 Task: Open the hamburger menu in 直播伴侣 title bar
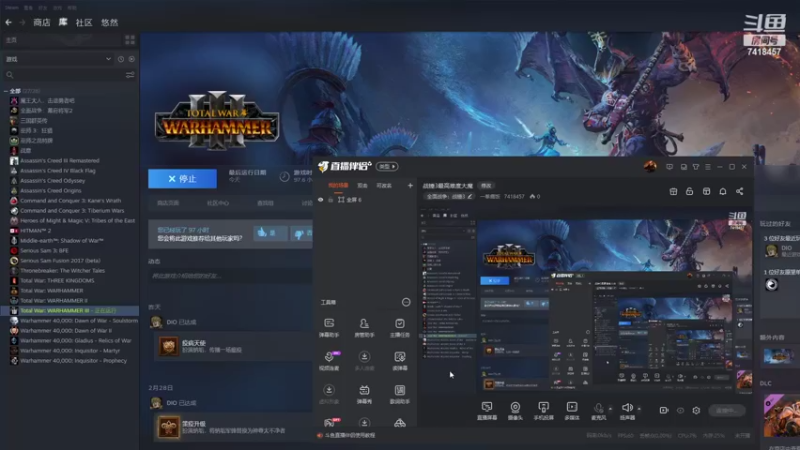[708, 167]
